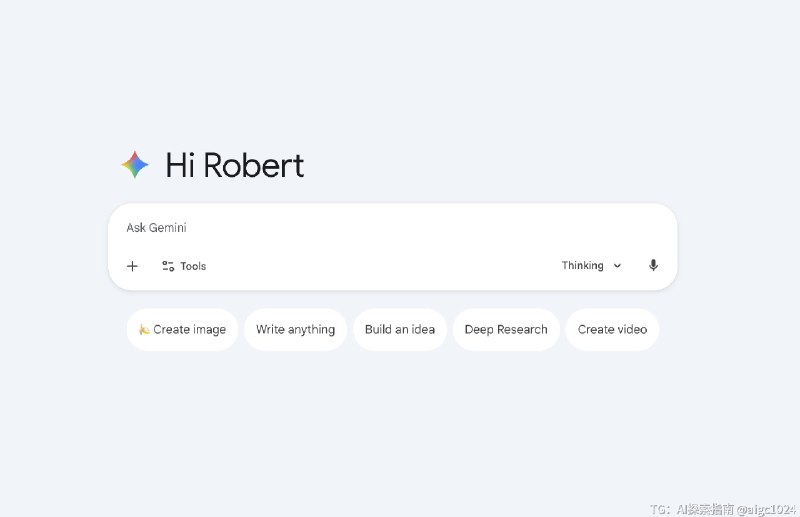Image resolution: width=800 pixels, height=517 pixels.
Task: Focus the Ask Gemini text input
Action: click(x=390, y=228)
